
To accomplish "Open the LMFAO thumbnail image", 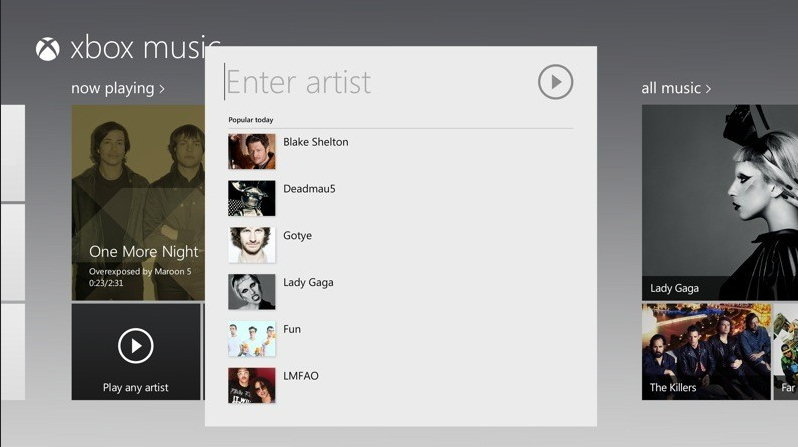I will (251, 385).
